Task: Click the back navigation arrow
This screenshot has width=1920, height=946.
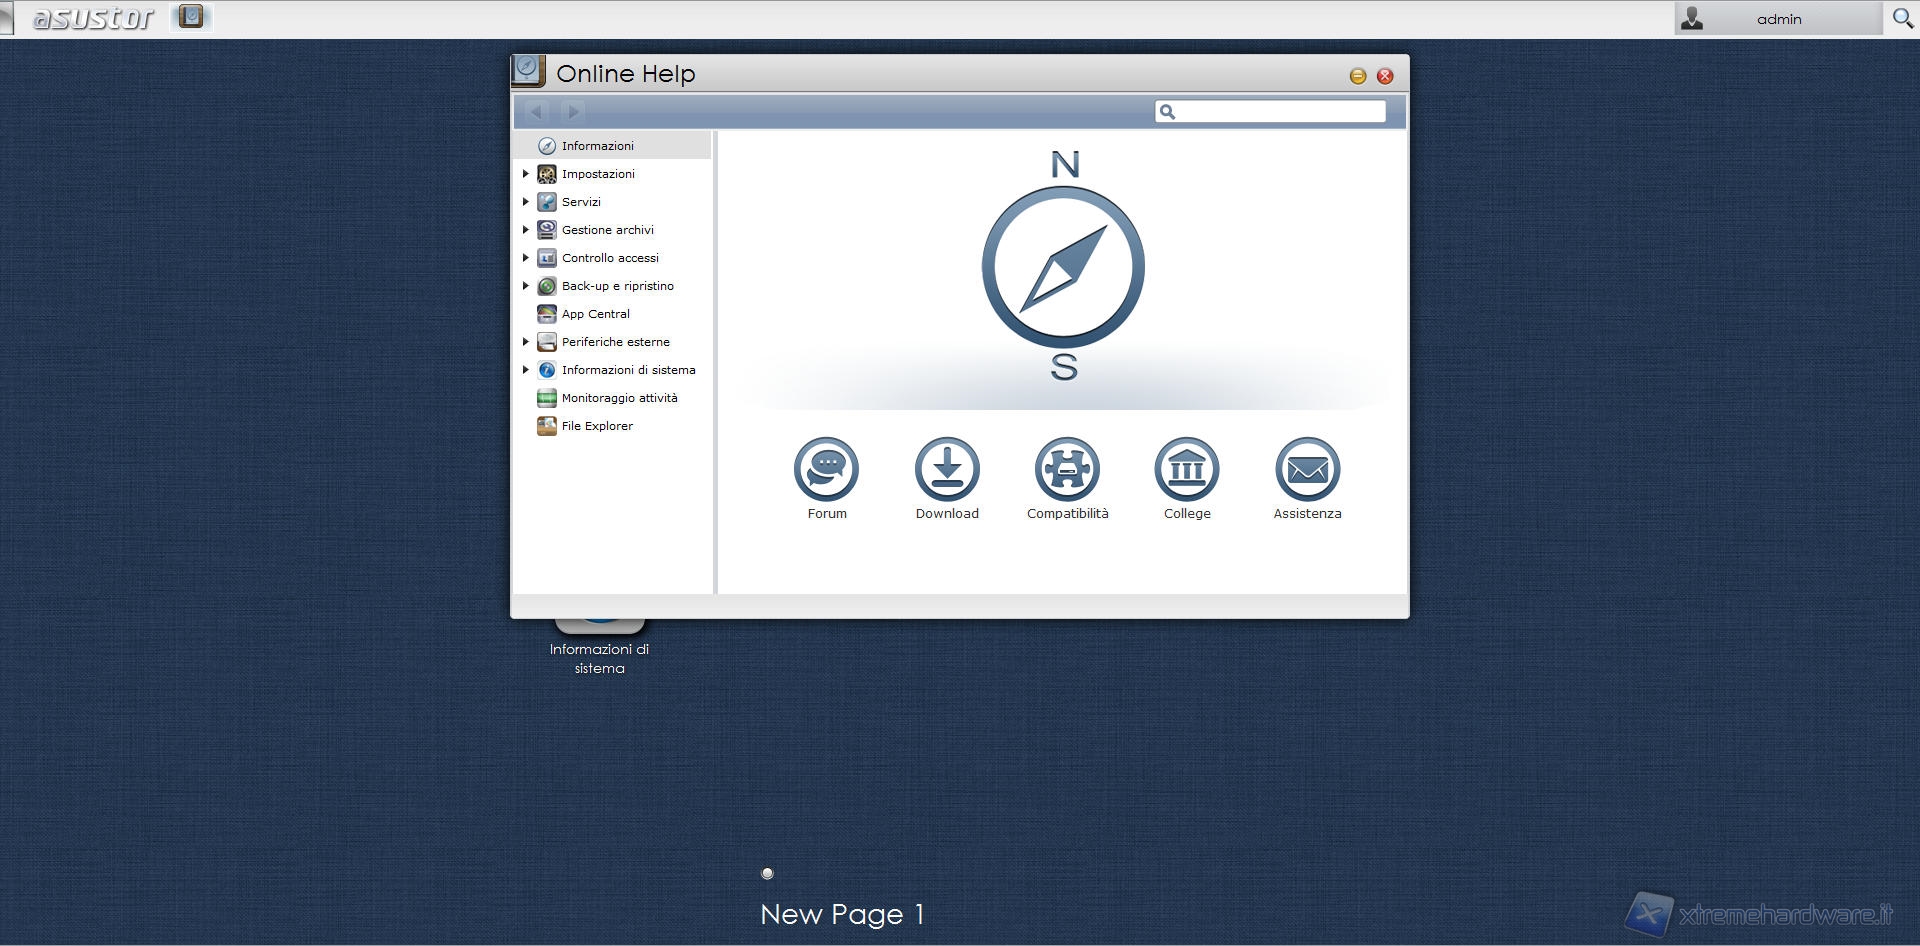Action: point(537,111)
